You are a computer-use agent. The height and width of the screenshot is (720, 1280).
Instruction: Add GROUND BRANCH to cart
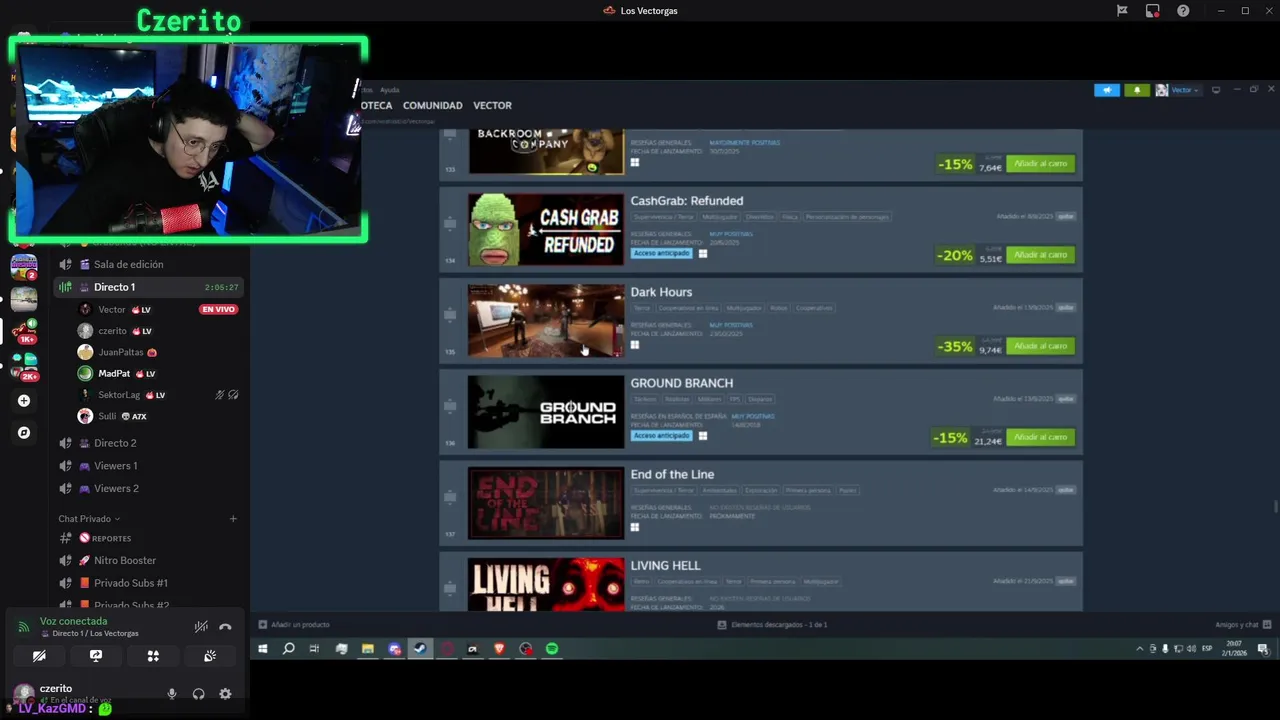(x=1040, y=437)
